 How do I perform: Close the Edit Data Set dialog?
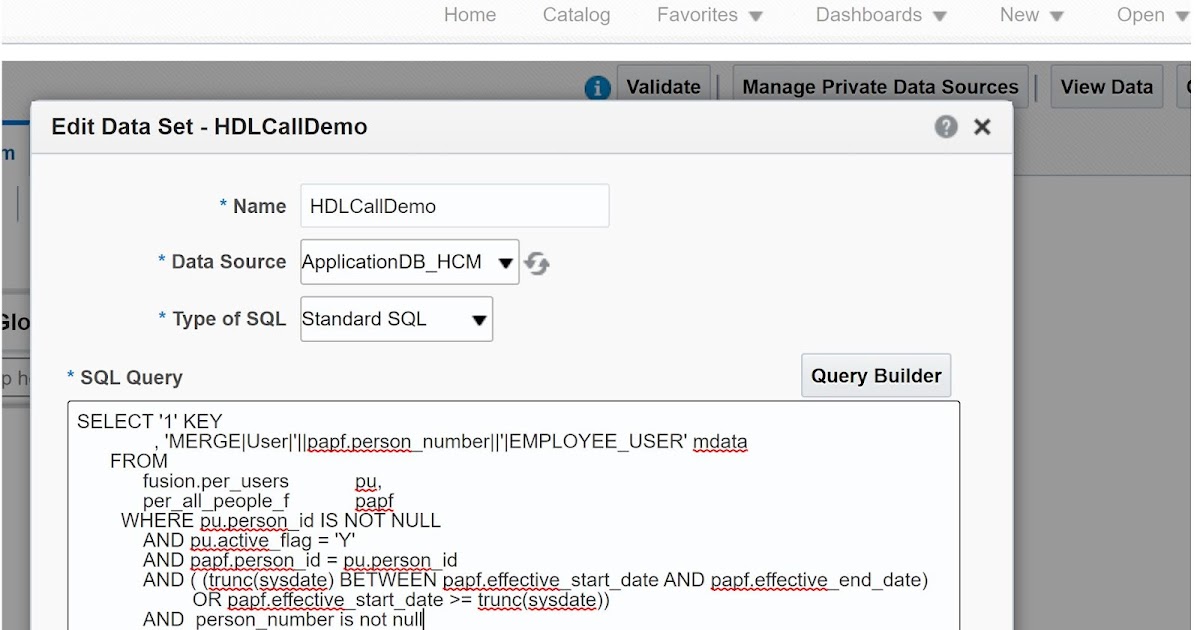click(x=981, y=127)
